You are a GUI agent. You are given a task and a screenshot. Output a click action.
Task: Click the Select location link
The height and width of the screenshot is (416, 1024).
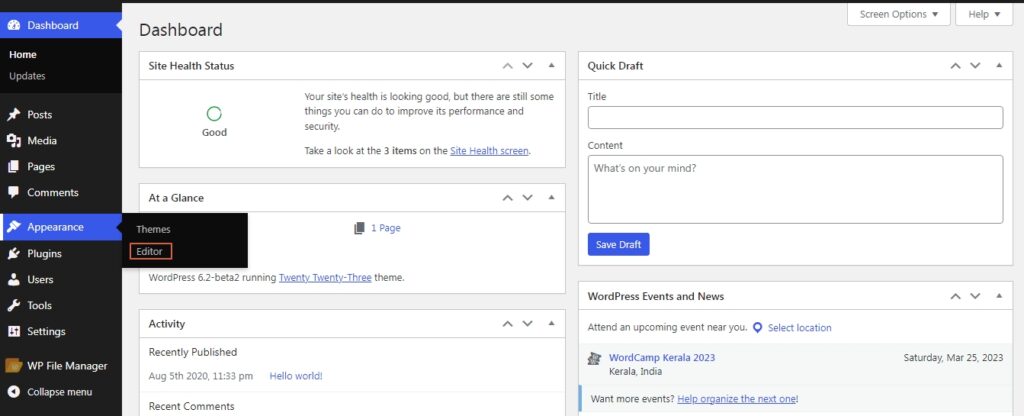[x=799, y=328]
